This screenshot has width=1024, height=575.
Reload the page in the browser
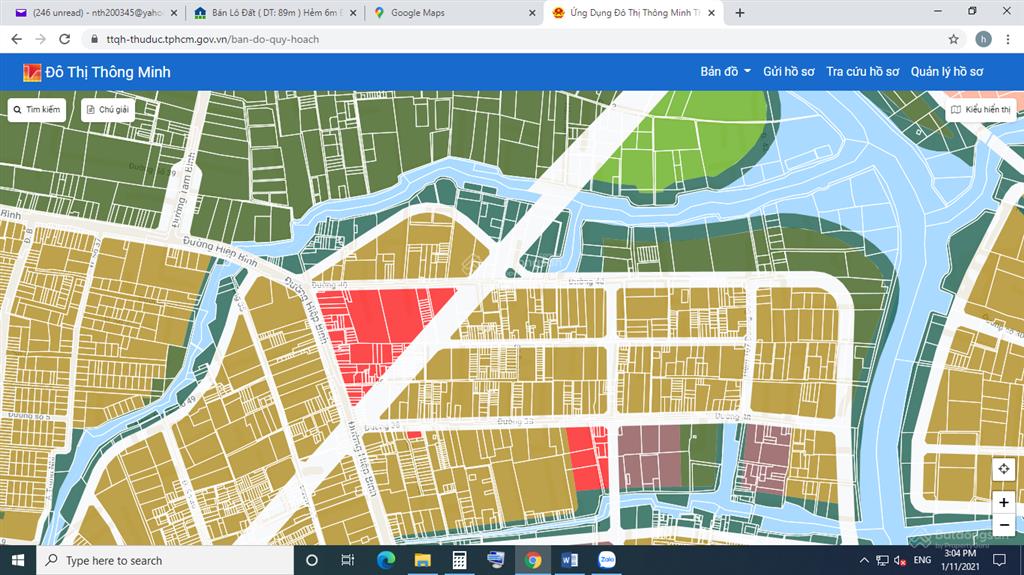pyautogui.click(x=65, y=39)
